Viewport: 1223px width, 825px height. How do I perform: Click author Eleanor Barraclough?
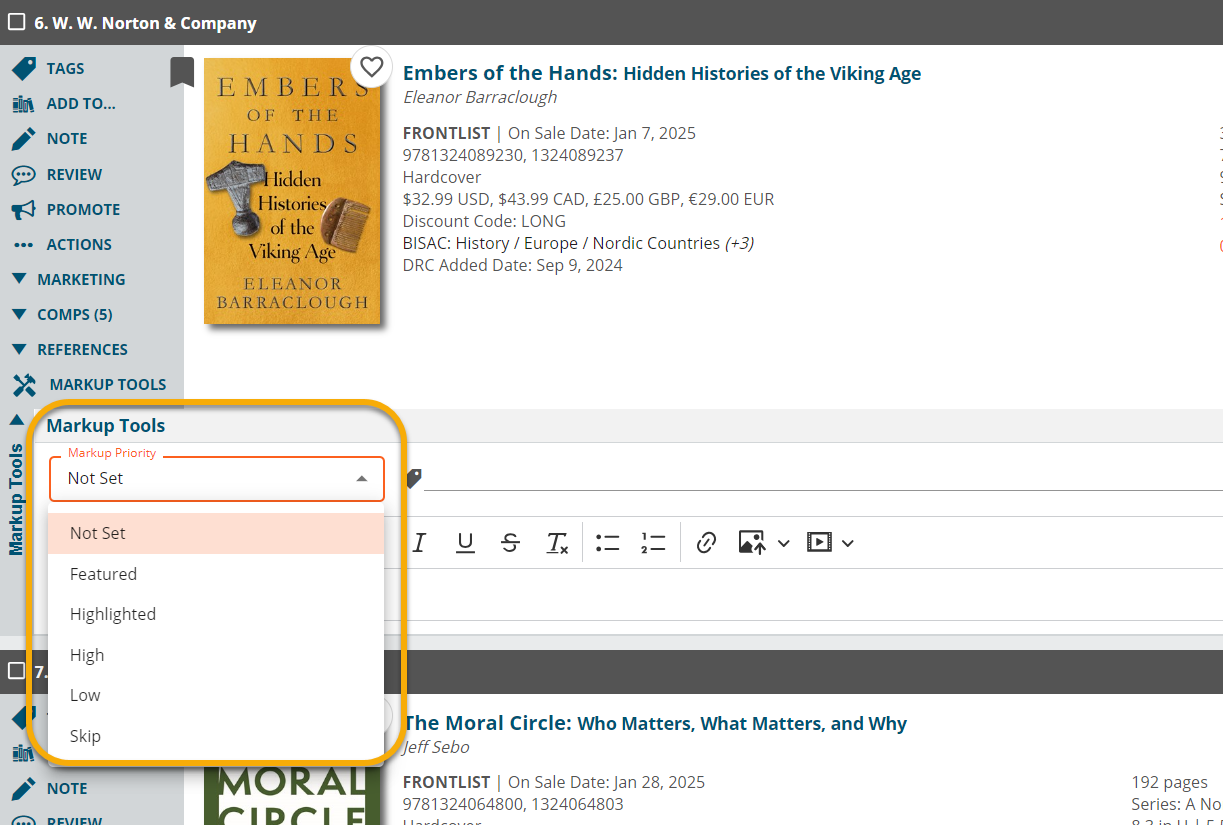(x=480, y=97)
